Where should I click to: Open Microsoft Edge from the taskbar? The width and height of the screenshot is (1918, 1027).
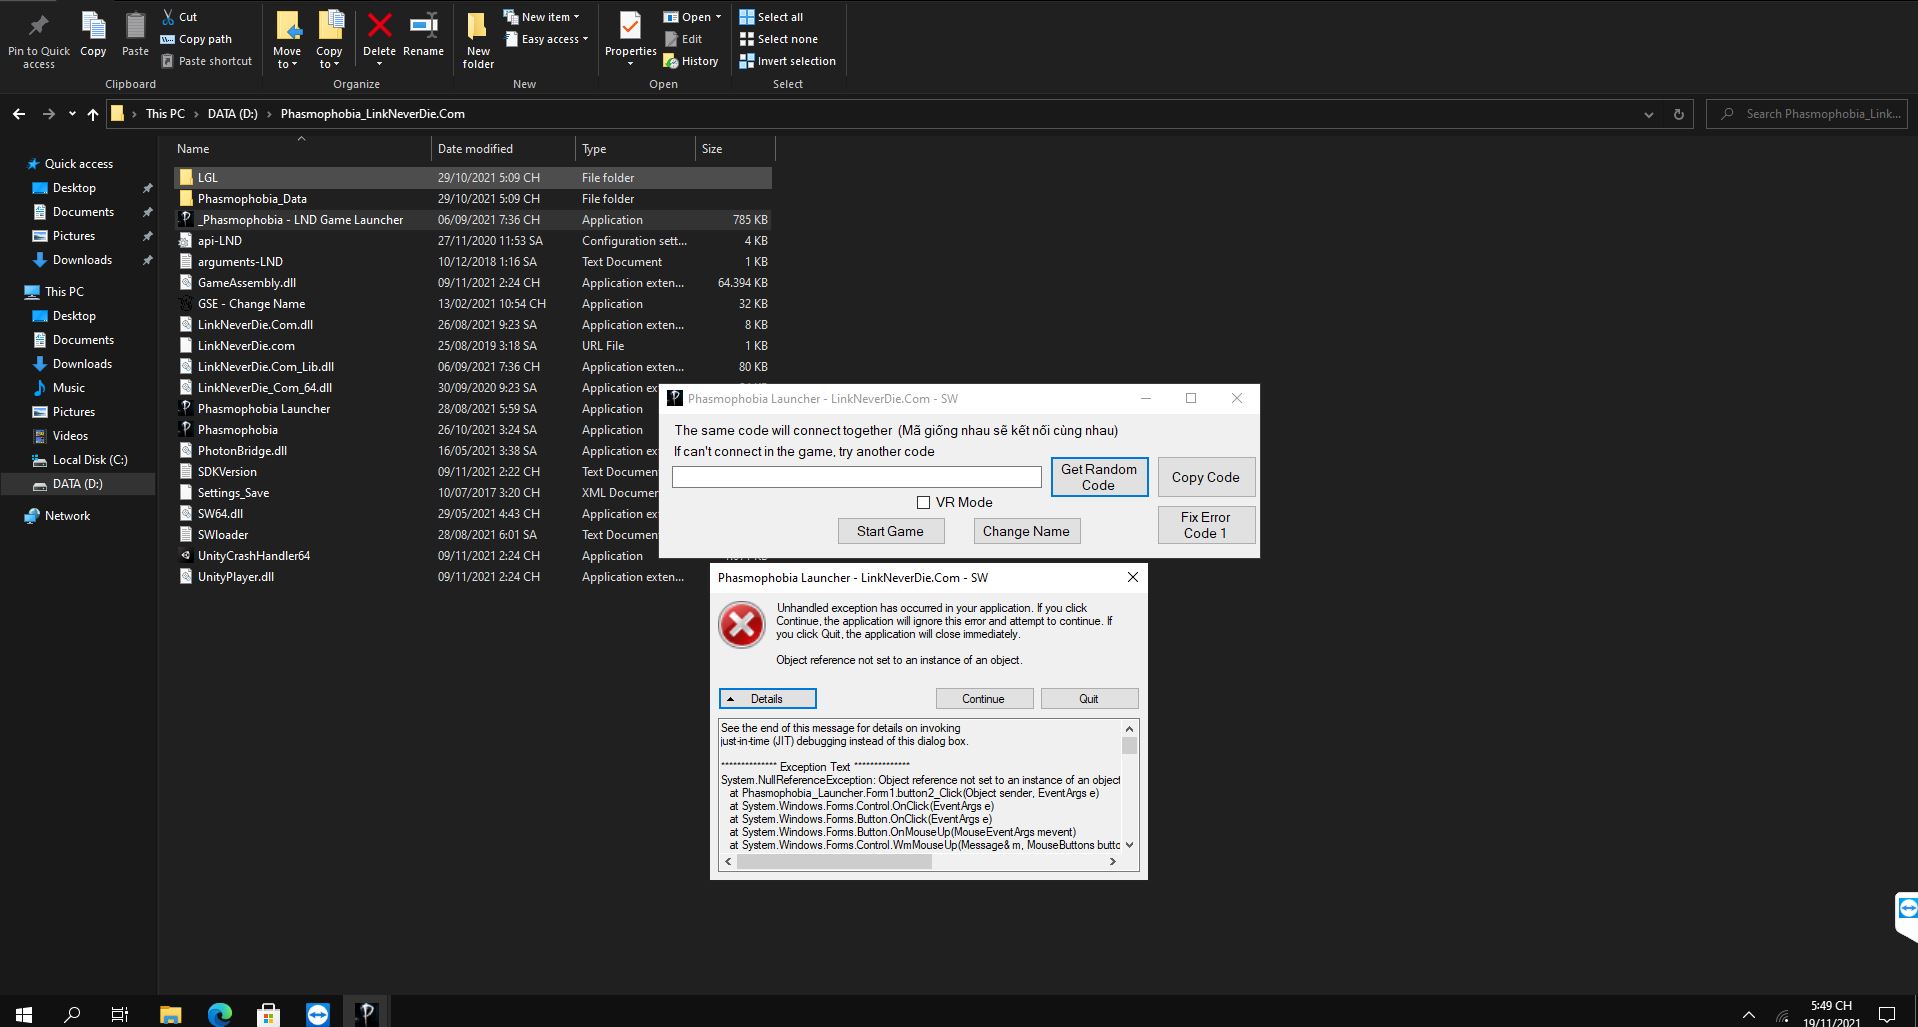coord(219,1014)
